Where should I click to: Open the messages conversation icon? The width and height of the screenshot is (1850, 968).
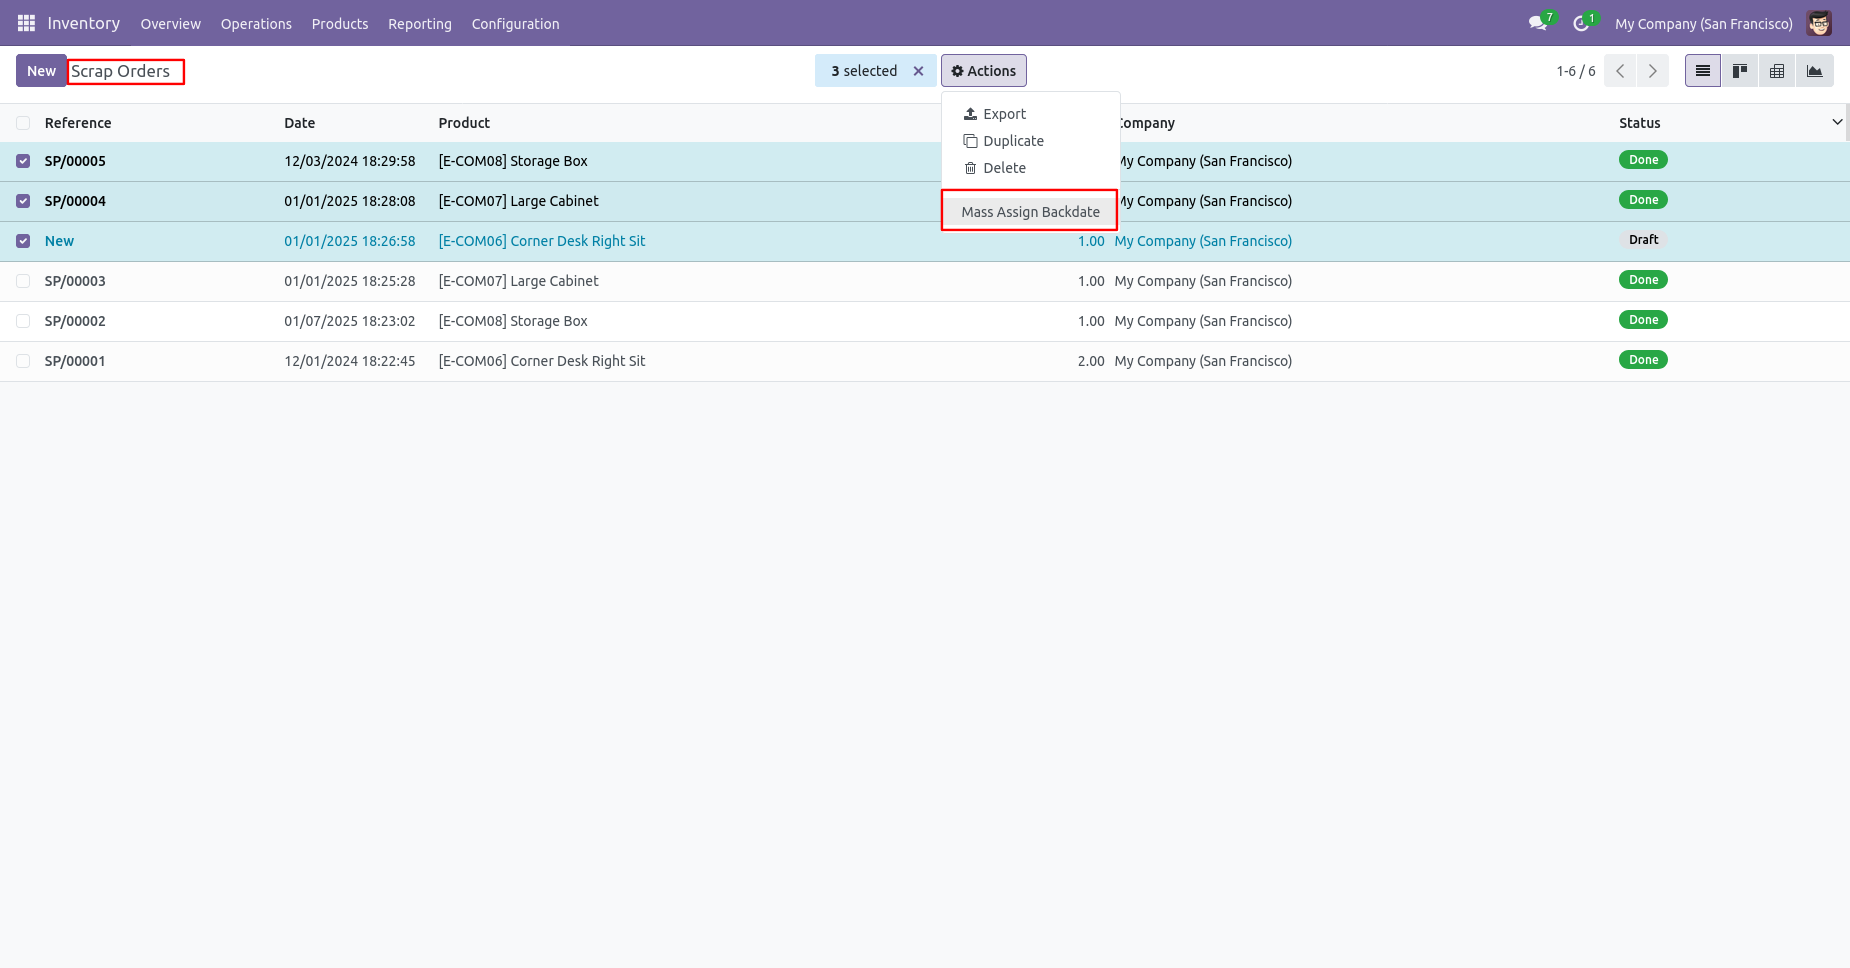tap(1537, 23)
